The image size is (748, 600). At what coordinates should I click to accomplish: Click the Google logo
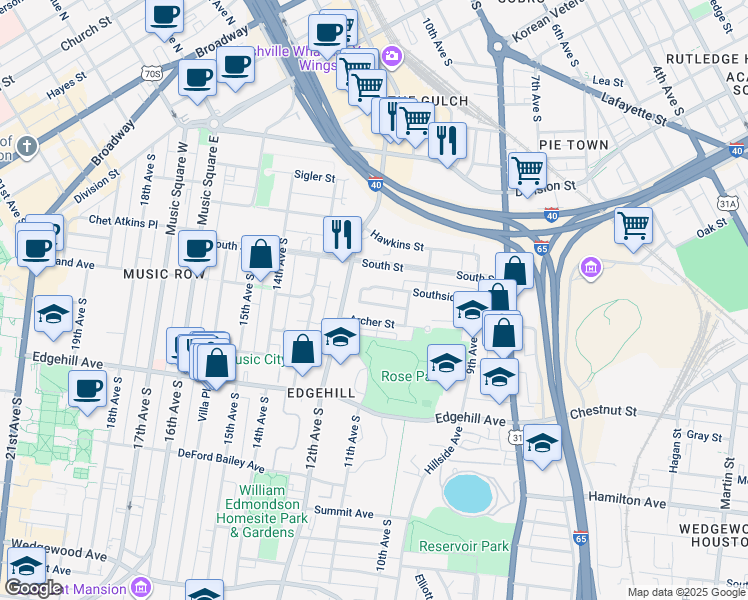click(x=33, y=587)
